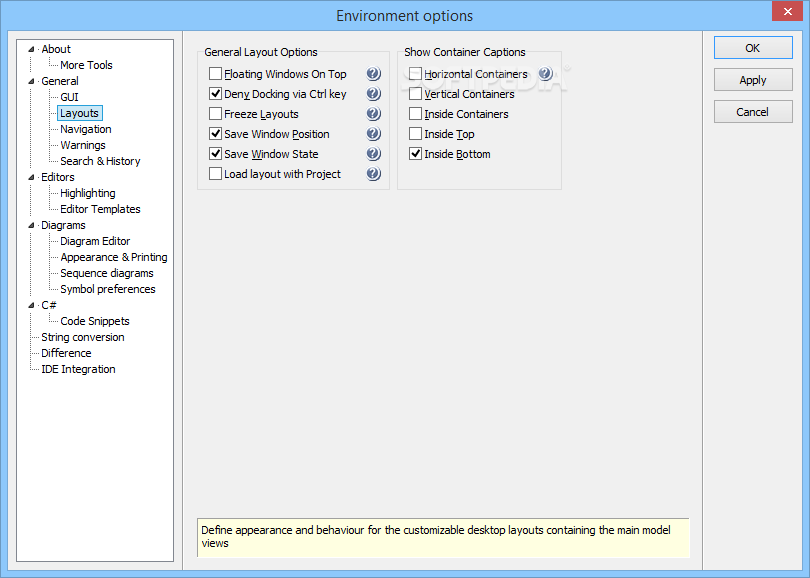The width and height of the screenshot is (810, 578).
Task: Open Diagram Editor settings
Action: point(95,241)
